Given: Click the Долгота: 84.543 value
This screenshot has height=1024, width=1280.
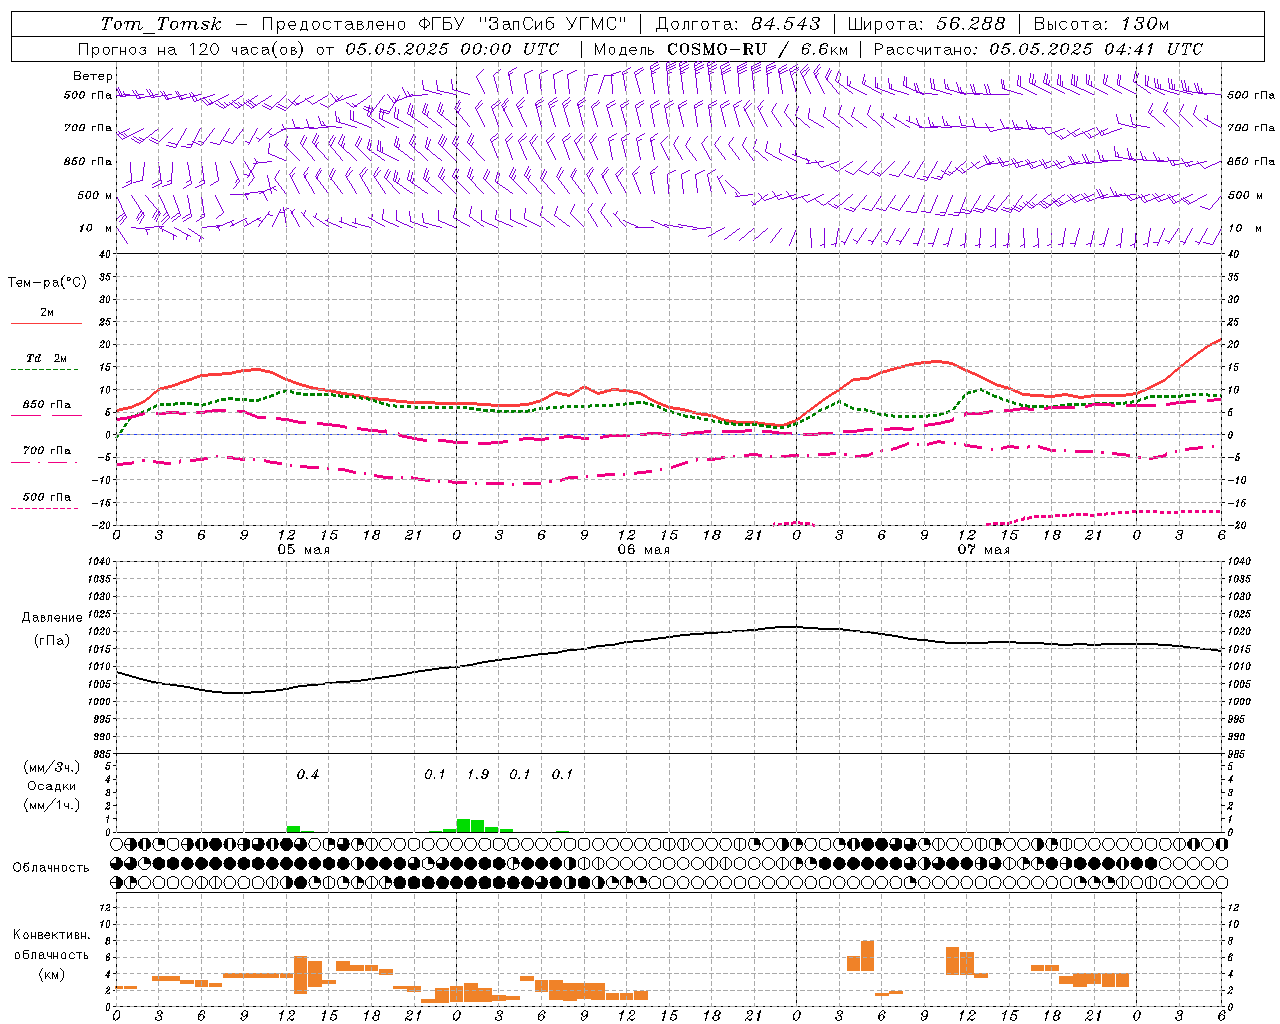Looking at the screenshot, I should pos(738,24).
